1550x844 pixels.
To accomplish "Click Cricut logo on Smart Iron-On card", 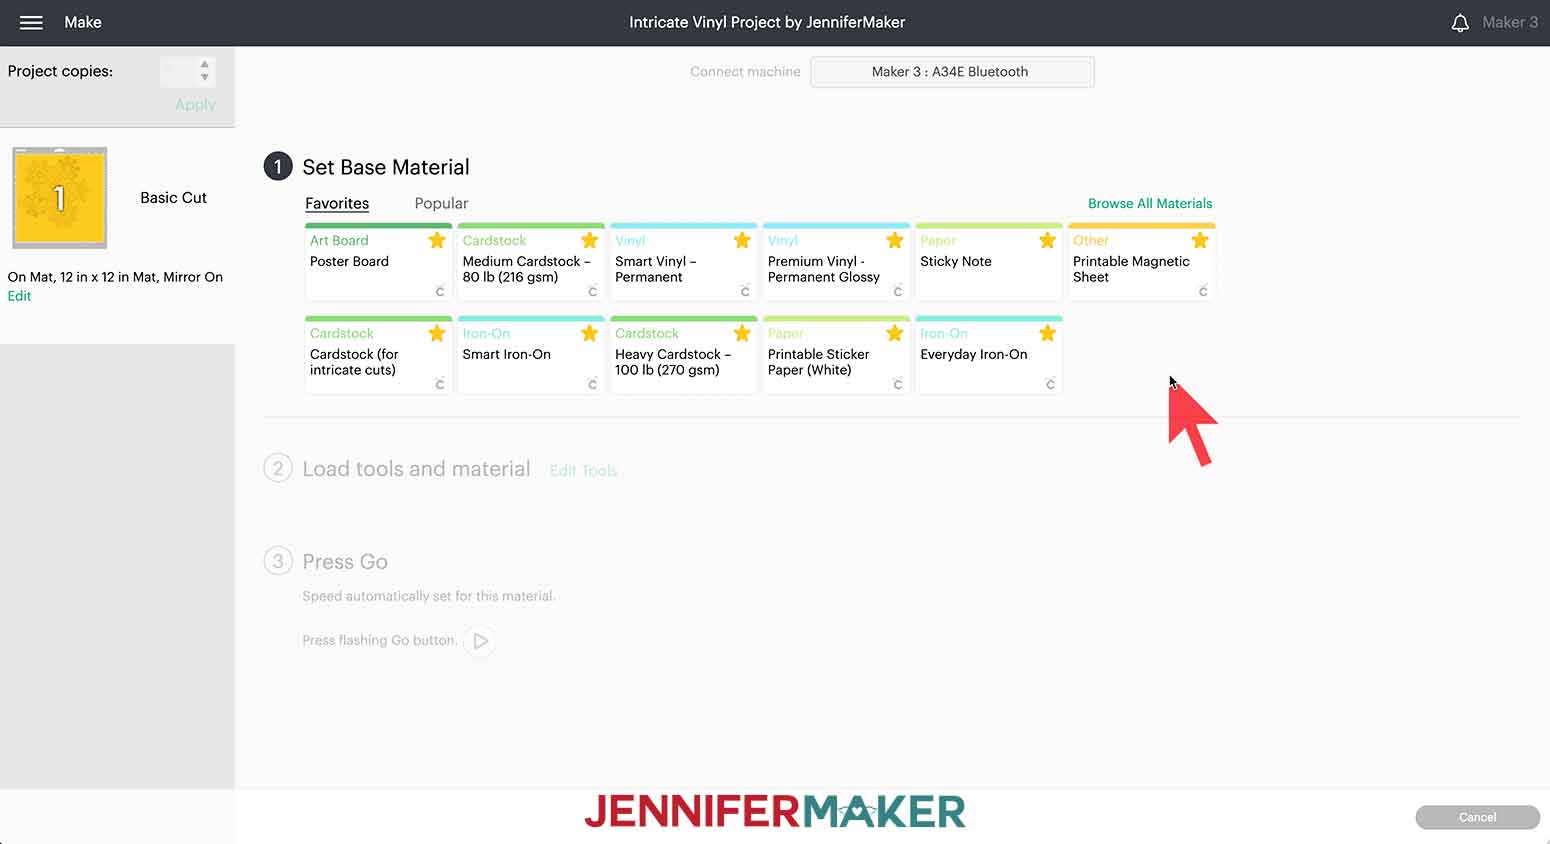I will coord(592,384).
